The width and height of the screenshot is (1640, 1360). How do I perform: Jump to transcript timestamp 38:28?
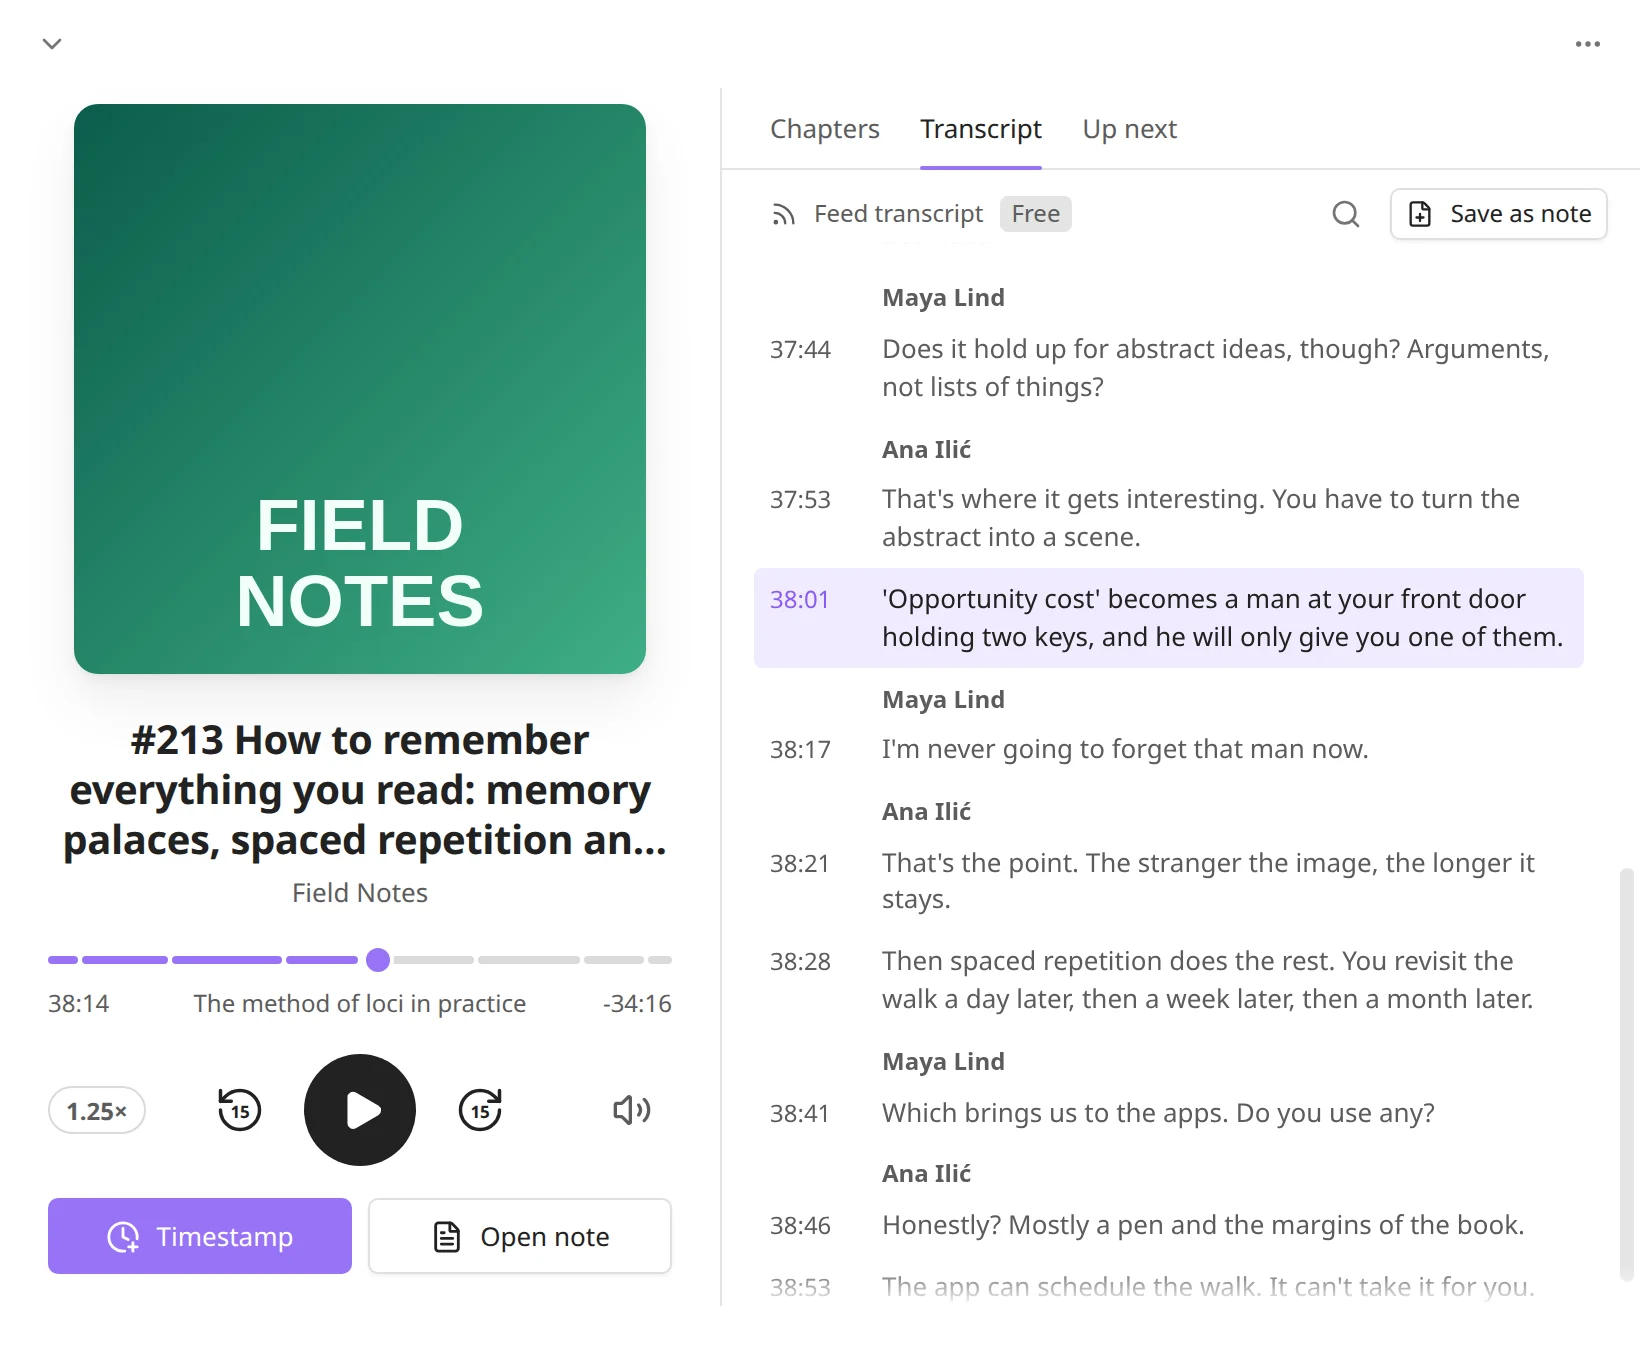click(x=800, y=962)
